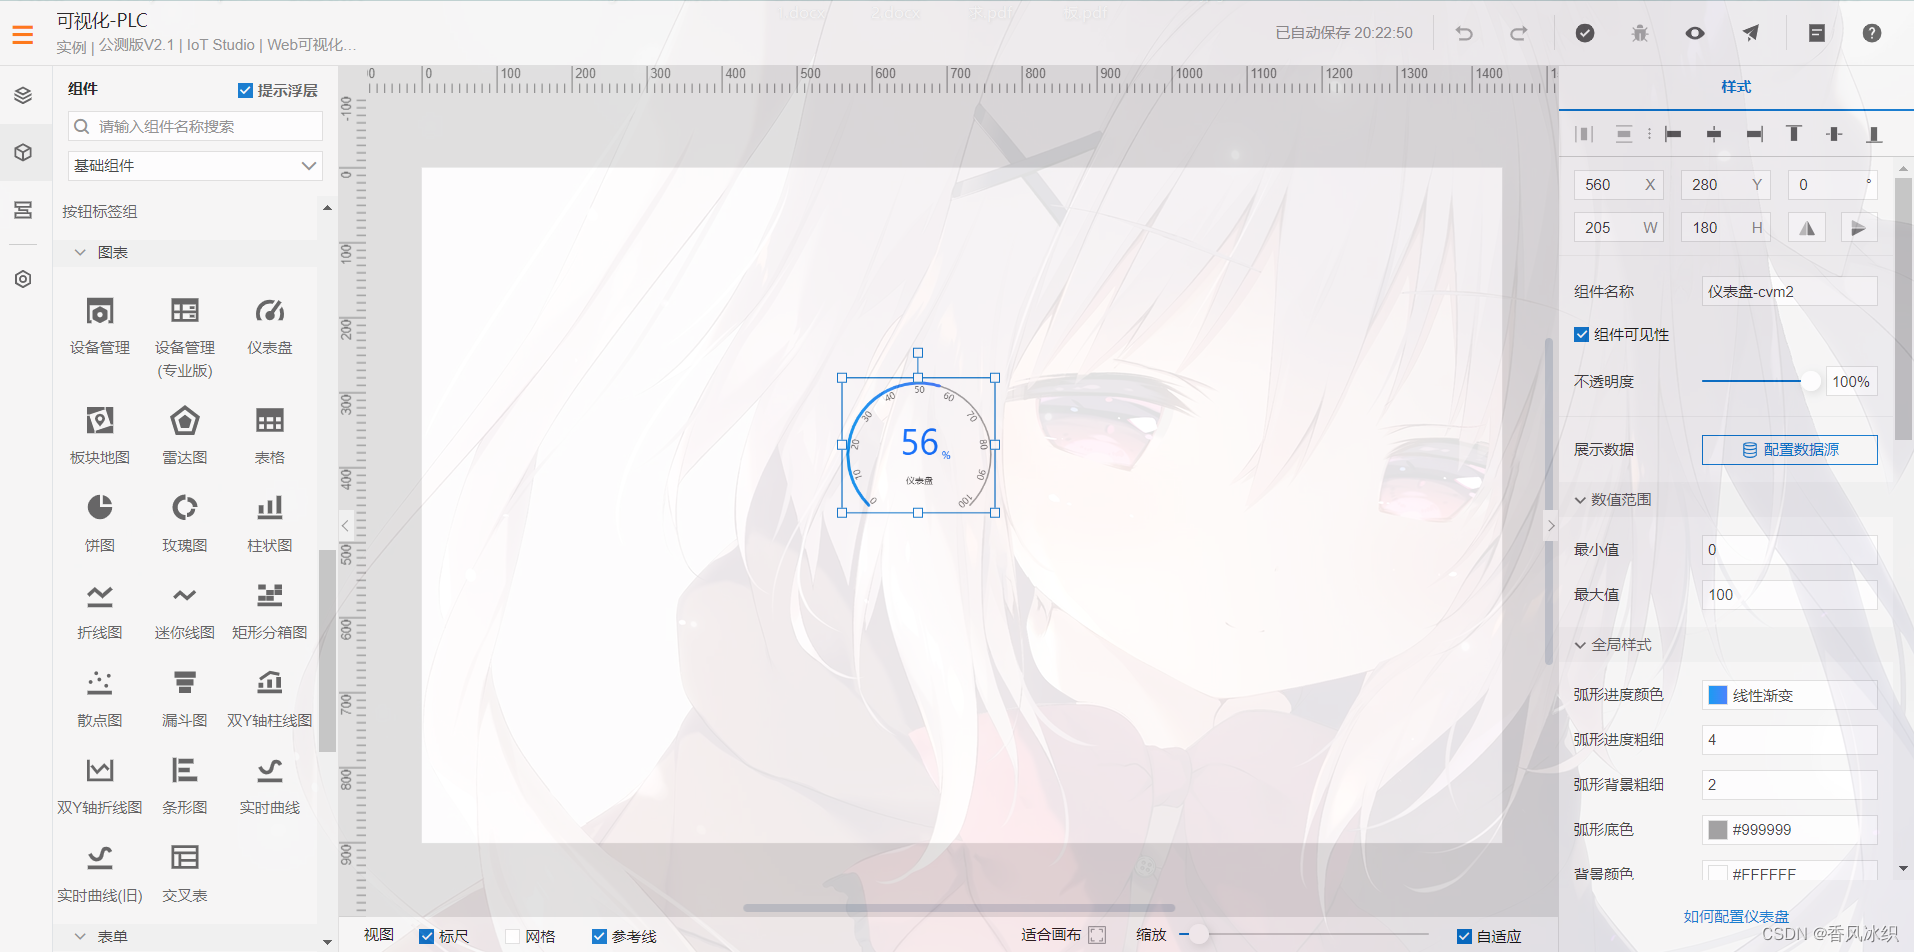The width and height of the screenshot is (1914, 952).
Task: Select the 仪表盘 gauge component
Action: coord(270,326)
